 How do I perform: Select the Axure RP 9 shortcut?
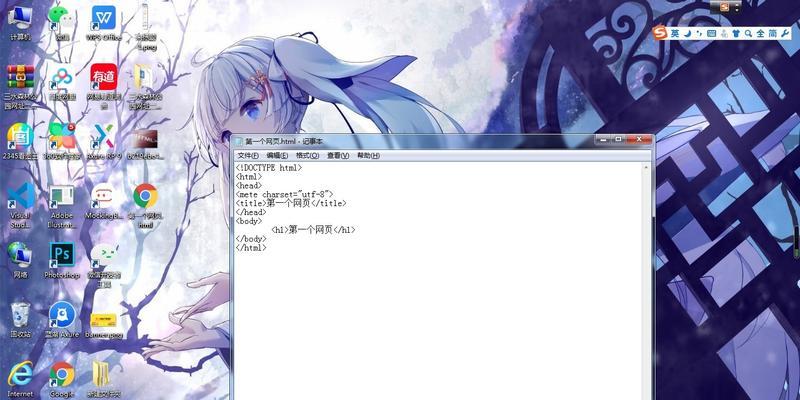[104, 142]
